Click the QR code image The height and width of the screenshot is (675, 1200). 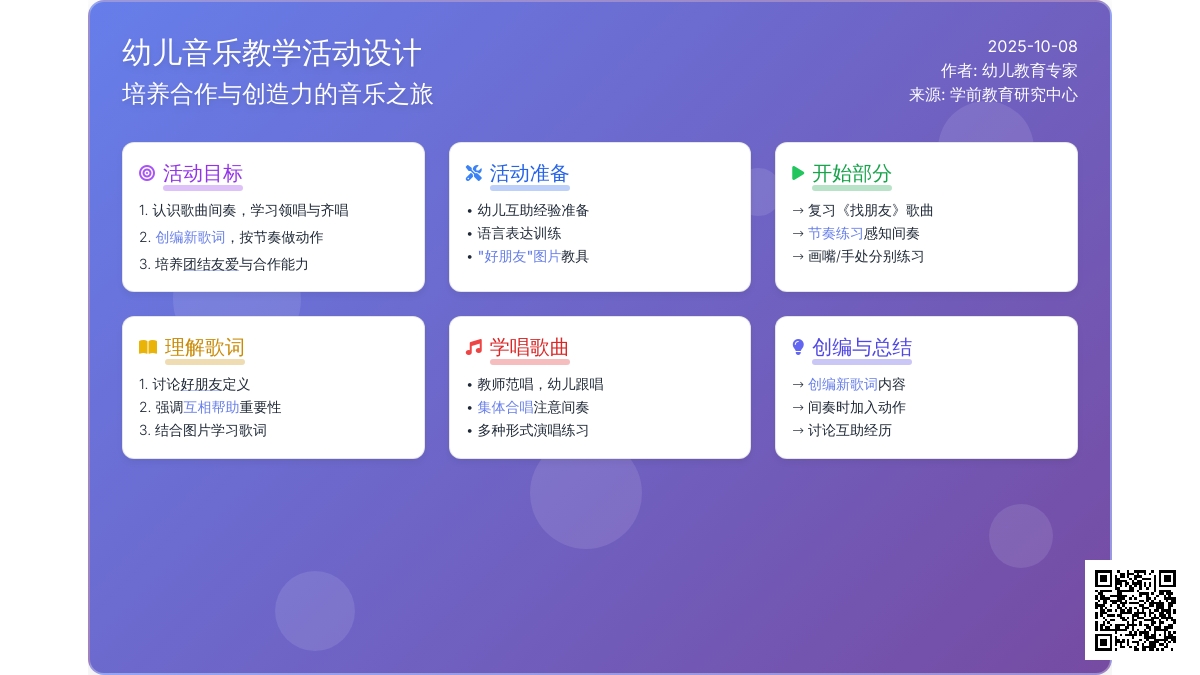1135,610
